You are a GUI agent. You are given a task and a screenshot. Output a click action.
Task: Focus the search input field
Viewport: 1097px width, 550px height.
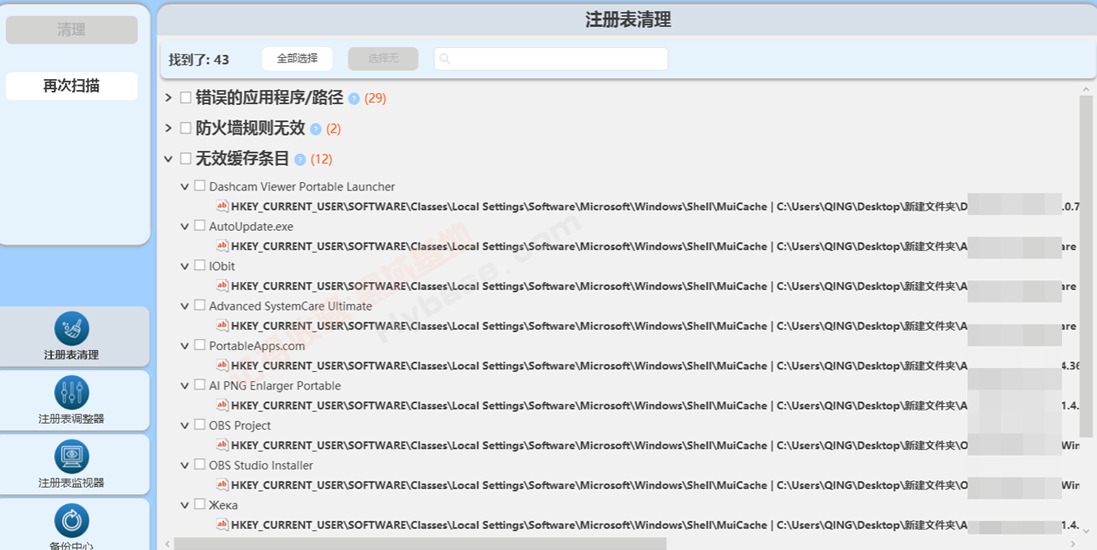[x=551, y=59]
